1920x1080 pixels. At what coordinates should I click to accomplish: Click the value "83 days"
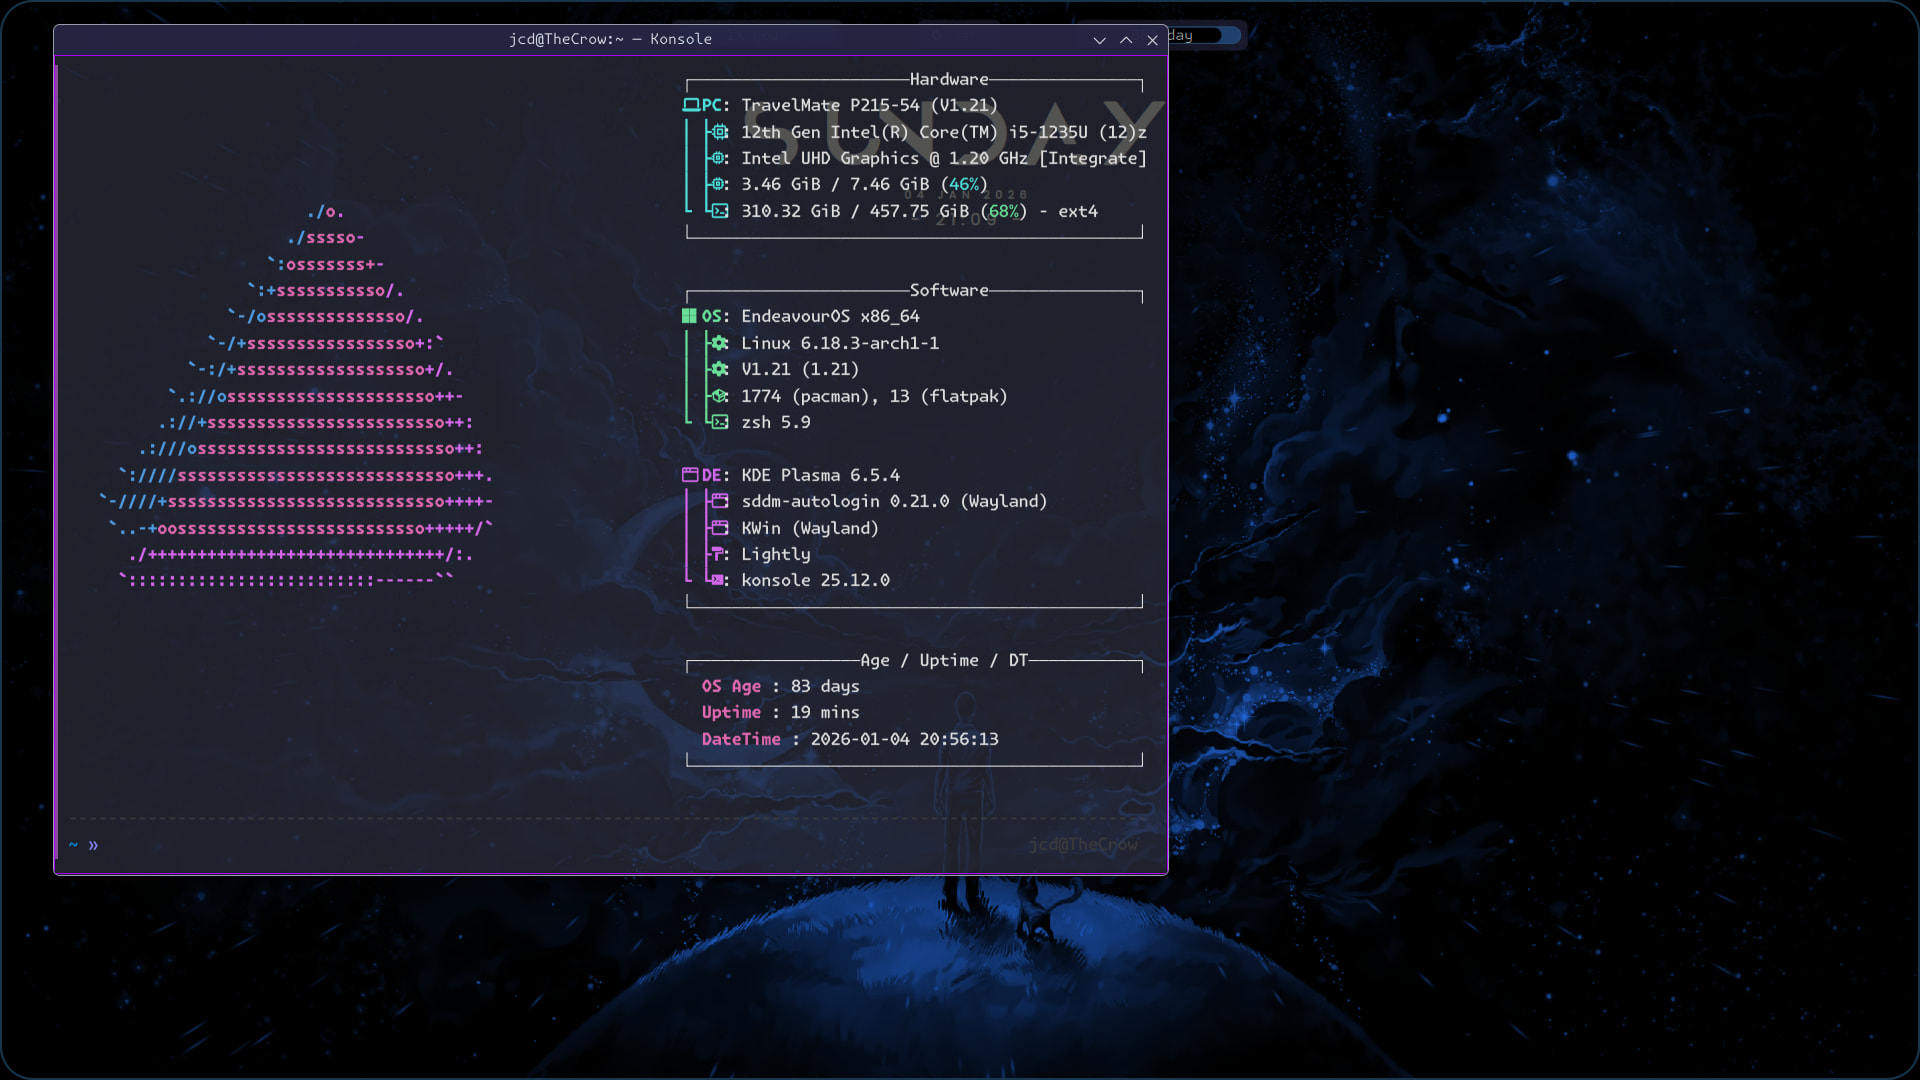[825, 686]
